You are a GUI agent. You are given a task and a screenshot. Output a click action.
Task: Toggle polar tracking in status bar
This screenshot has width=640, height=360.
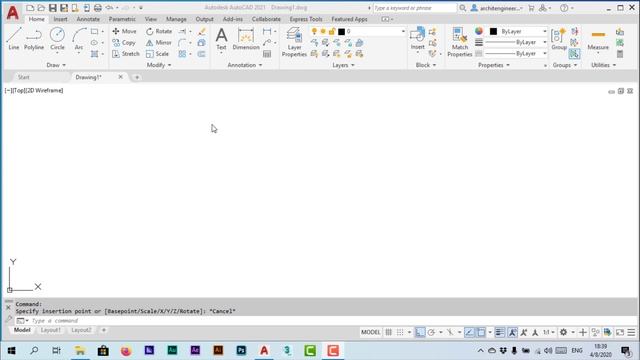point(431,332)
